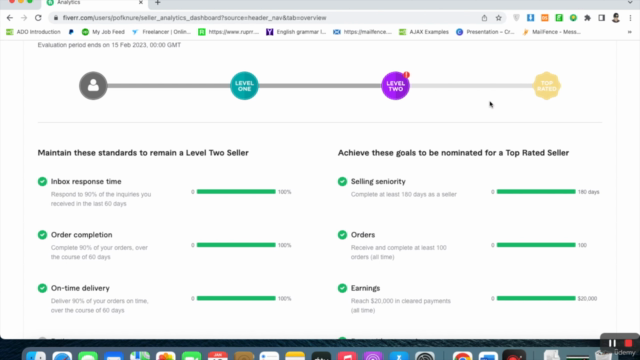
Task: Open the https://www.ruprr... bookmark
Action: click(229, 32)
